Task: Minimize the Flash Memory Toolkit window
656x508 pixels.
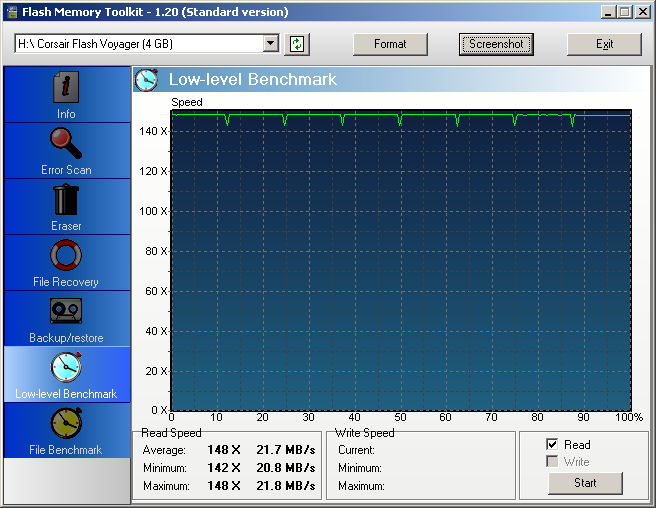Action: coord(608,12)
